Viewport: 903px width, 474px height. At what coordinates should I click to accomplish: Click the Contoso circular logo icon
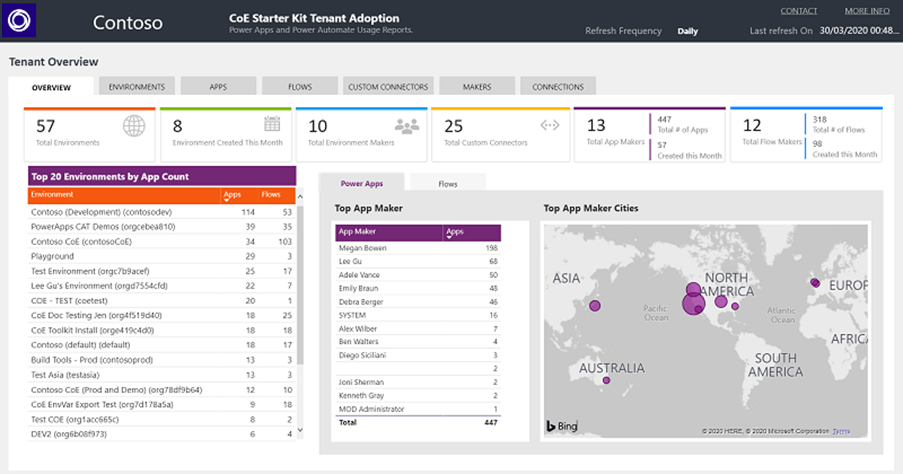pyautogui.click(x=21, y=20)
